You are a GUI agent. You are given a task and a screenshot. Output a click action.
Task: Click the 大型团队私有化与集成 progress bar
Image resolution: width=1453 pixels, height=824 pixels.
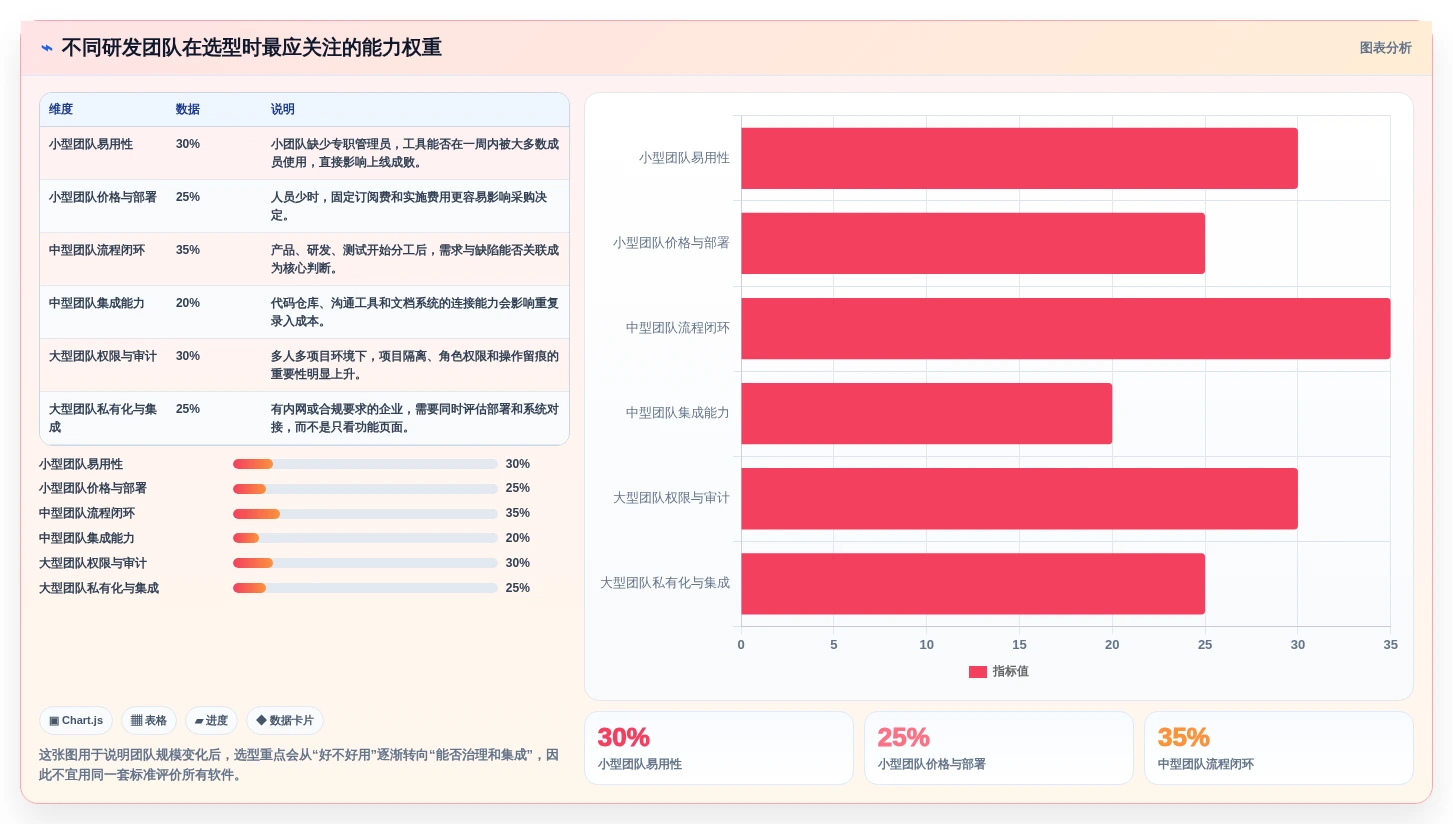click(x=365, y=588)
